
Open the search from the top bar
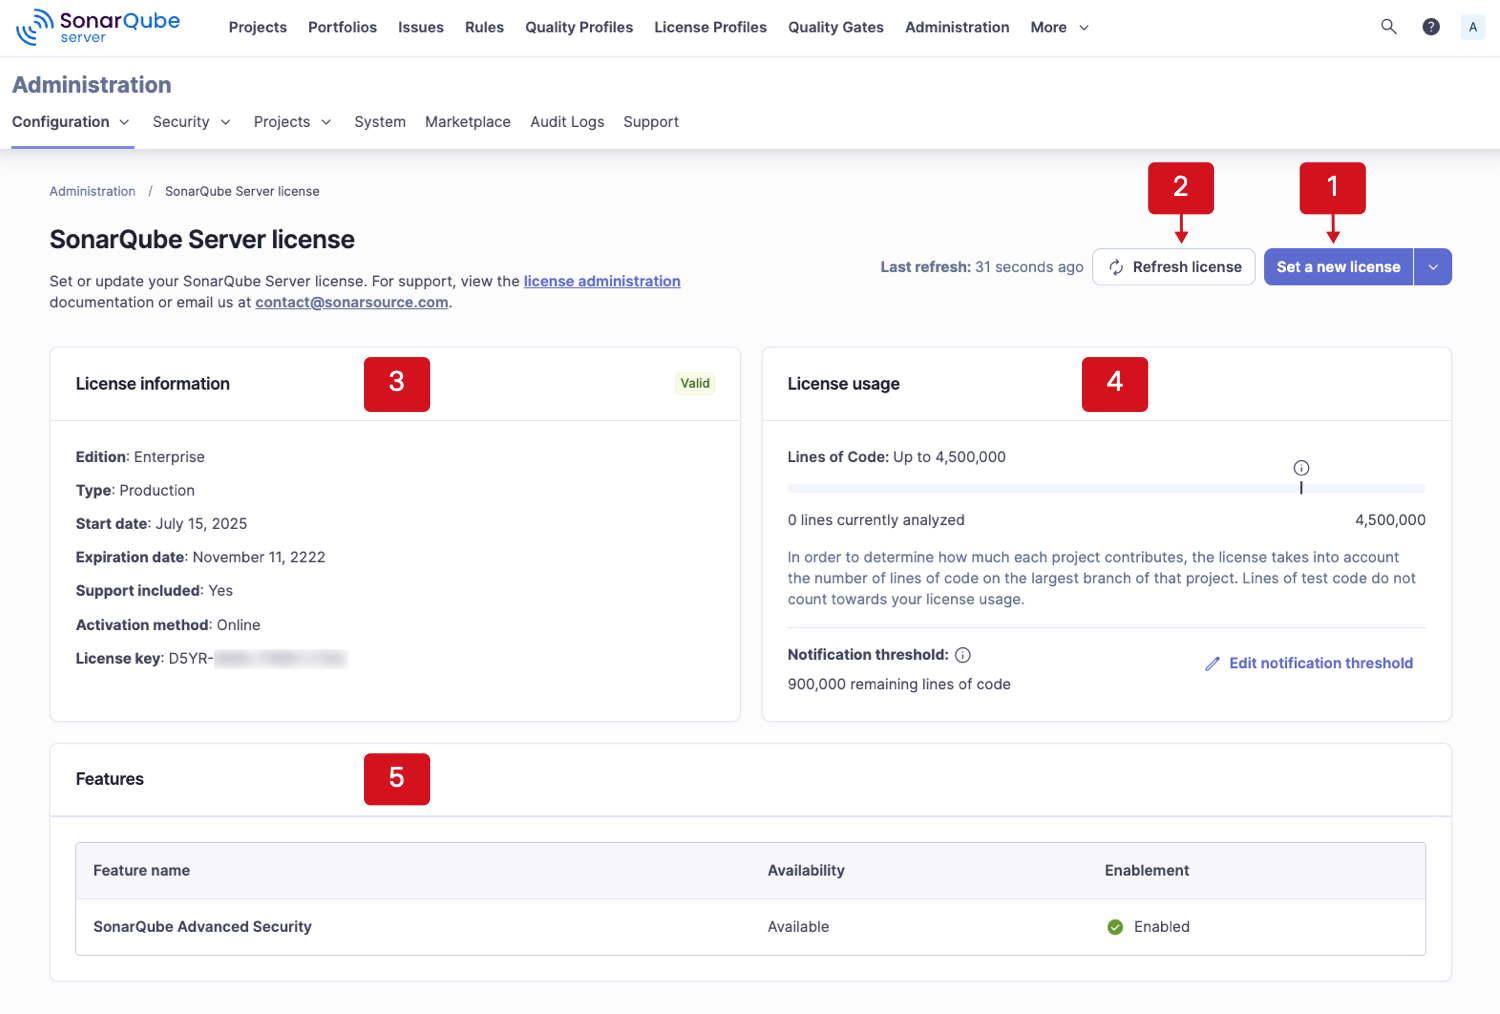tap(1389, 27)
